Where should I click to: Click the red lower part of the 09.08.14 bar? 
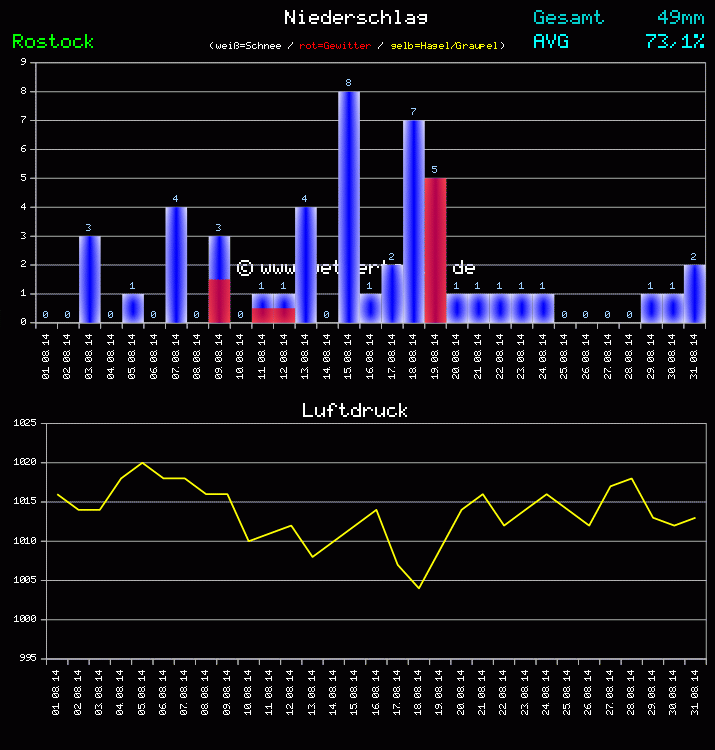(x=219, y=301)
